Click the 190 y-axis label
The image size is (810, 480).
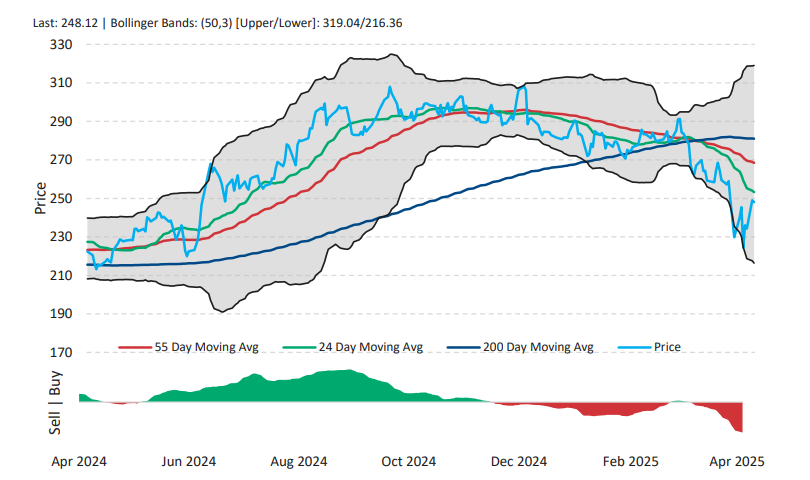click(61, 314)
